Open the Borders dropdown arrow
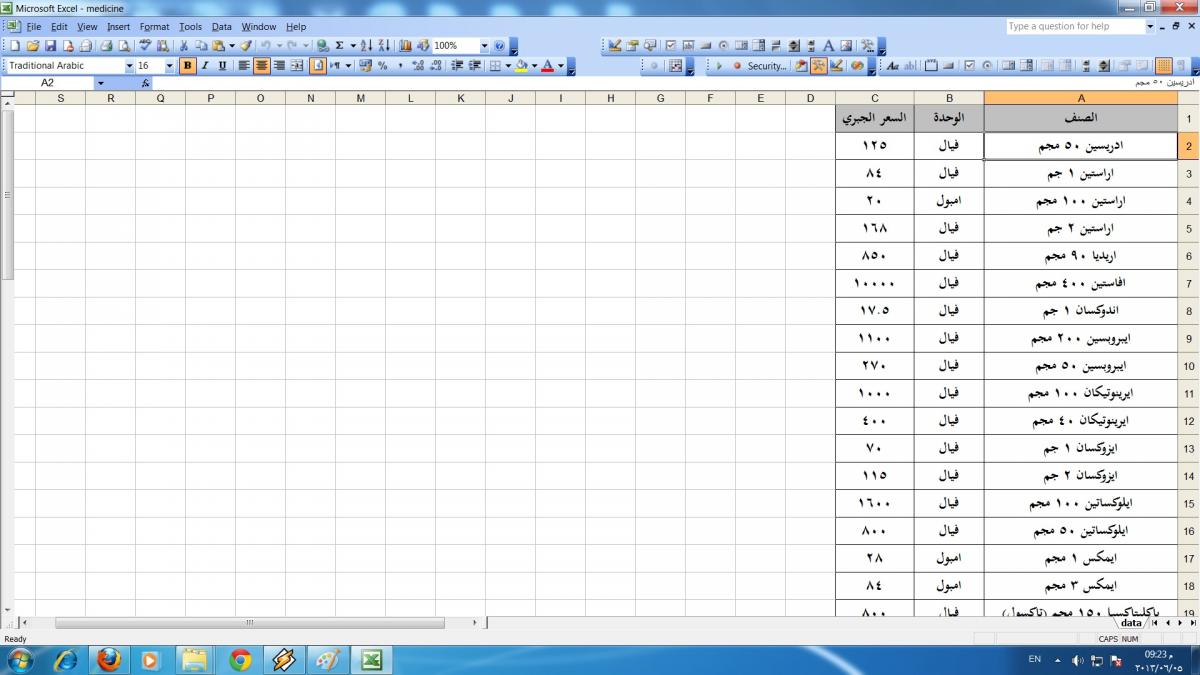Viewport: 1200px width, 675px height. (508, 66)
